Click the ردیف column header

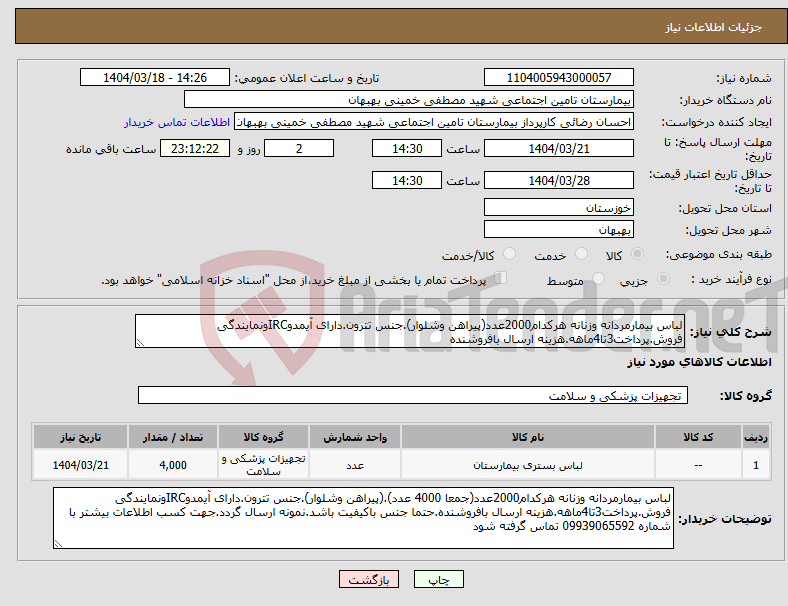(756, 437)
